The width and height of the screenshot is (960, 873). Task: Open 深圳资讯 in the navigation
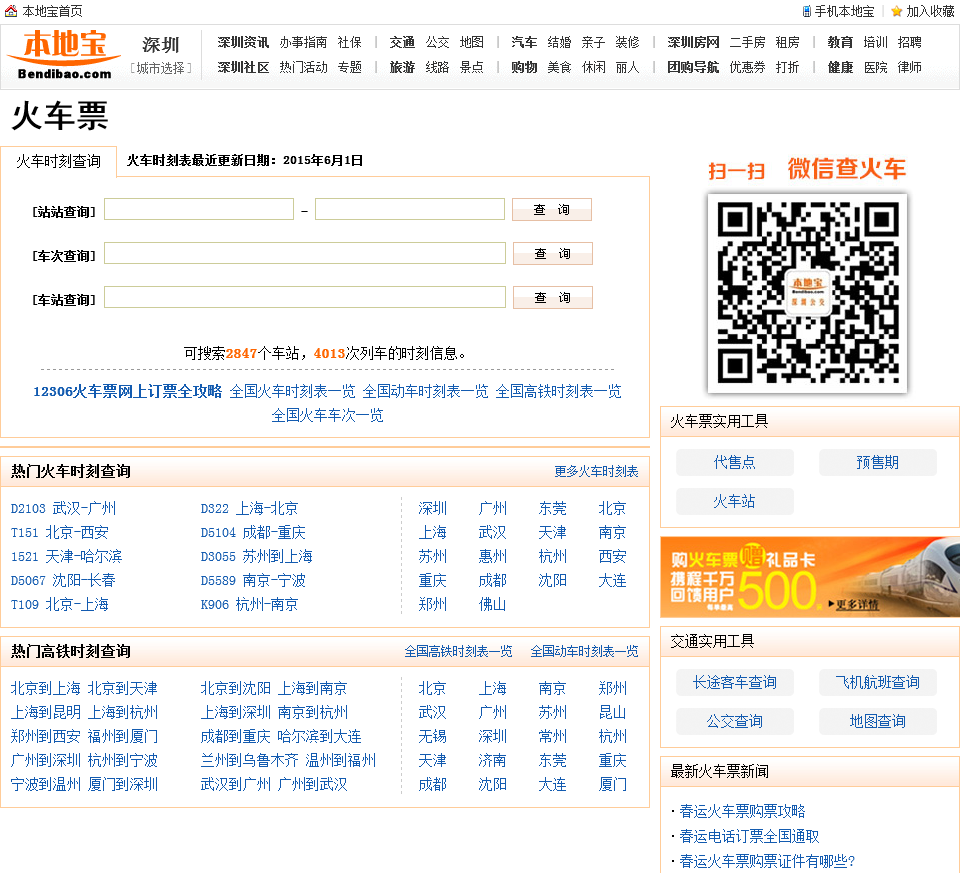point(243,42)
